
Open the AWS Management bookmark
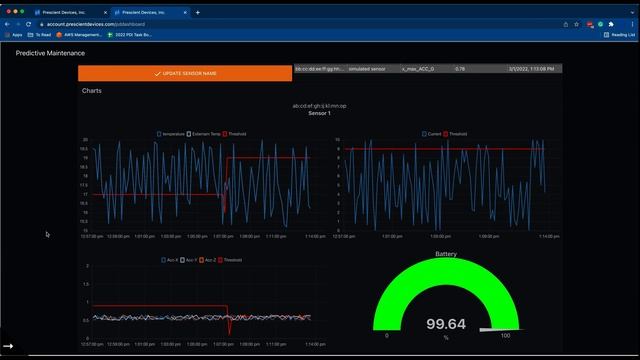pyautogui.click(x=79, y=35)
